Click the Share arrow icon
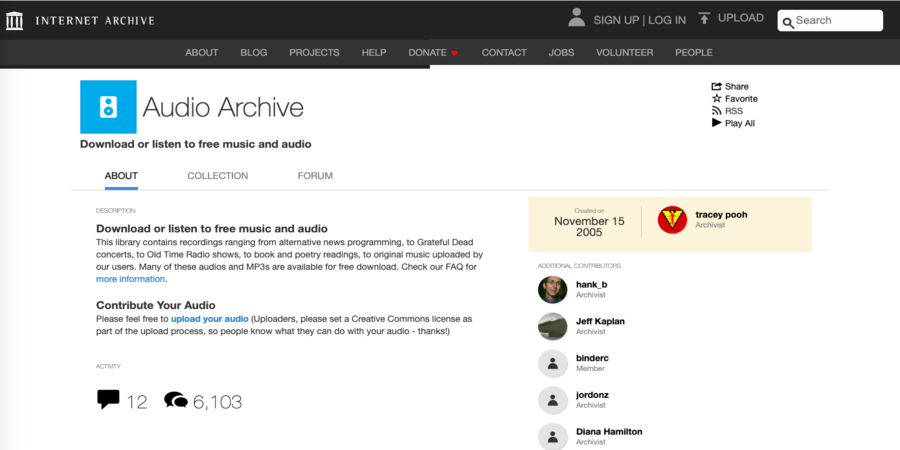The height and width of the screenshot is (450, 900). [716, 86]
